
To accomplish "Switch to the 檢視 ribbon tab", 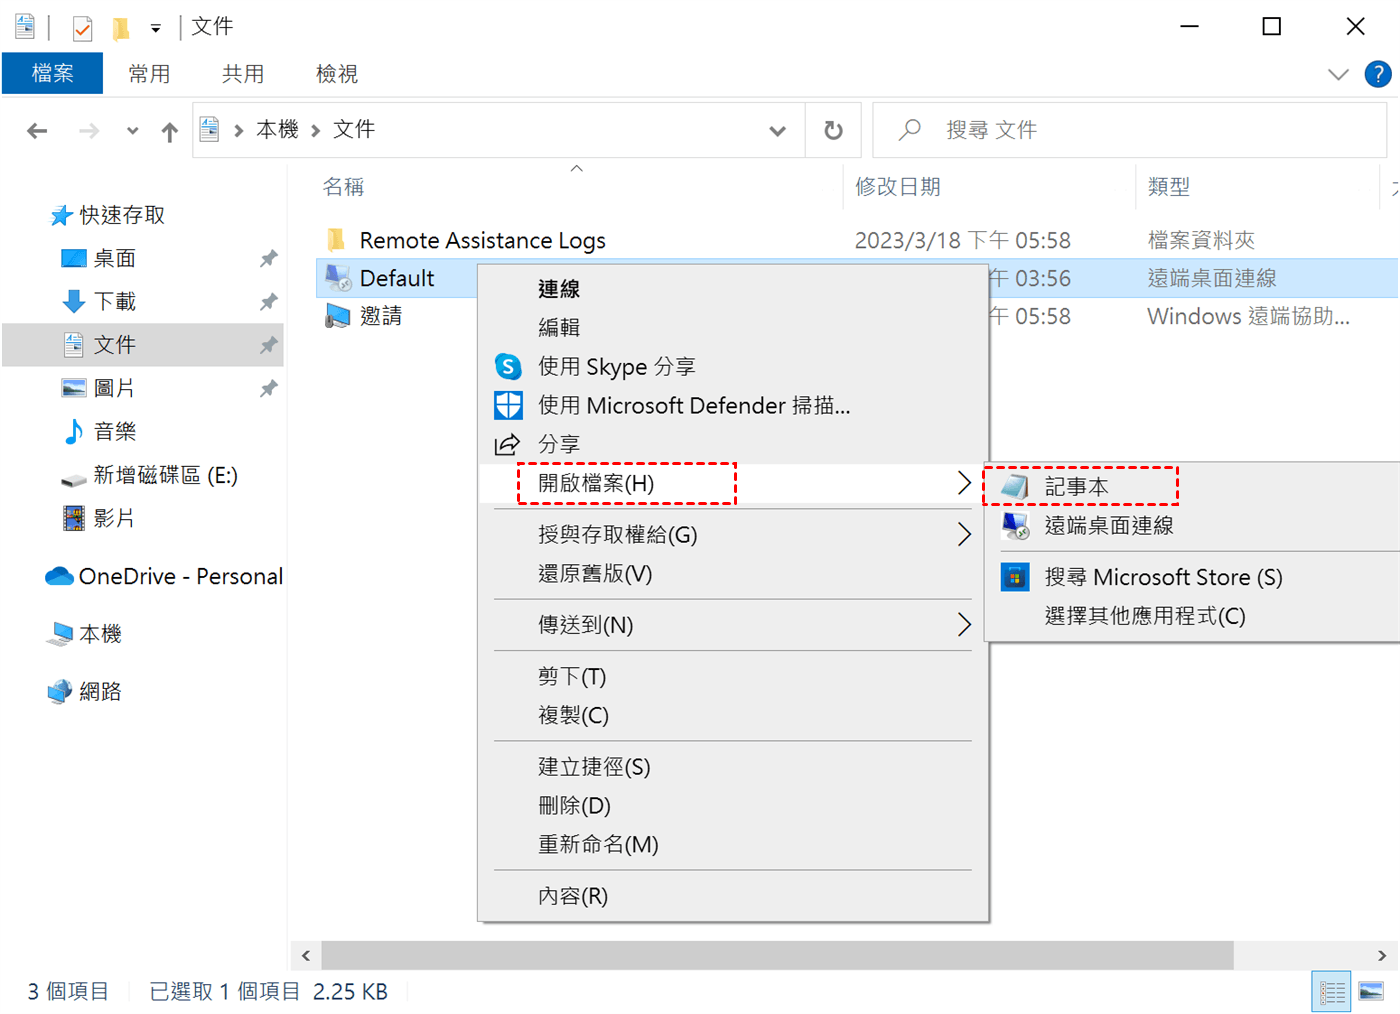I will [337, 74].
